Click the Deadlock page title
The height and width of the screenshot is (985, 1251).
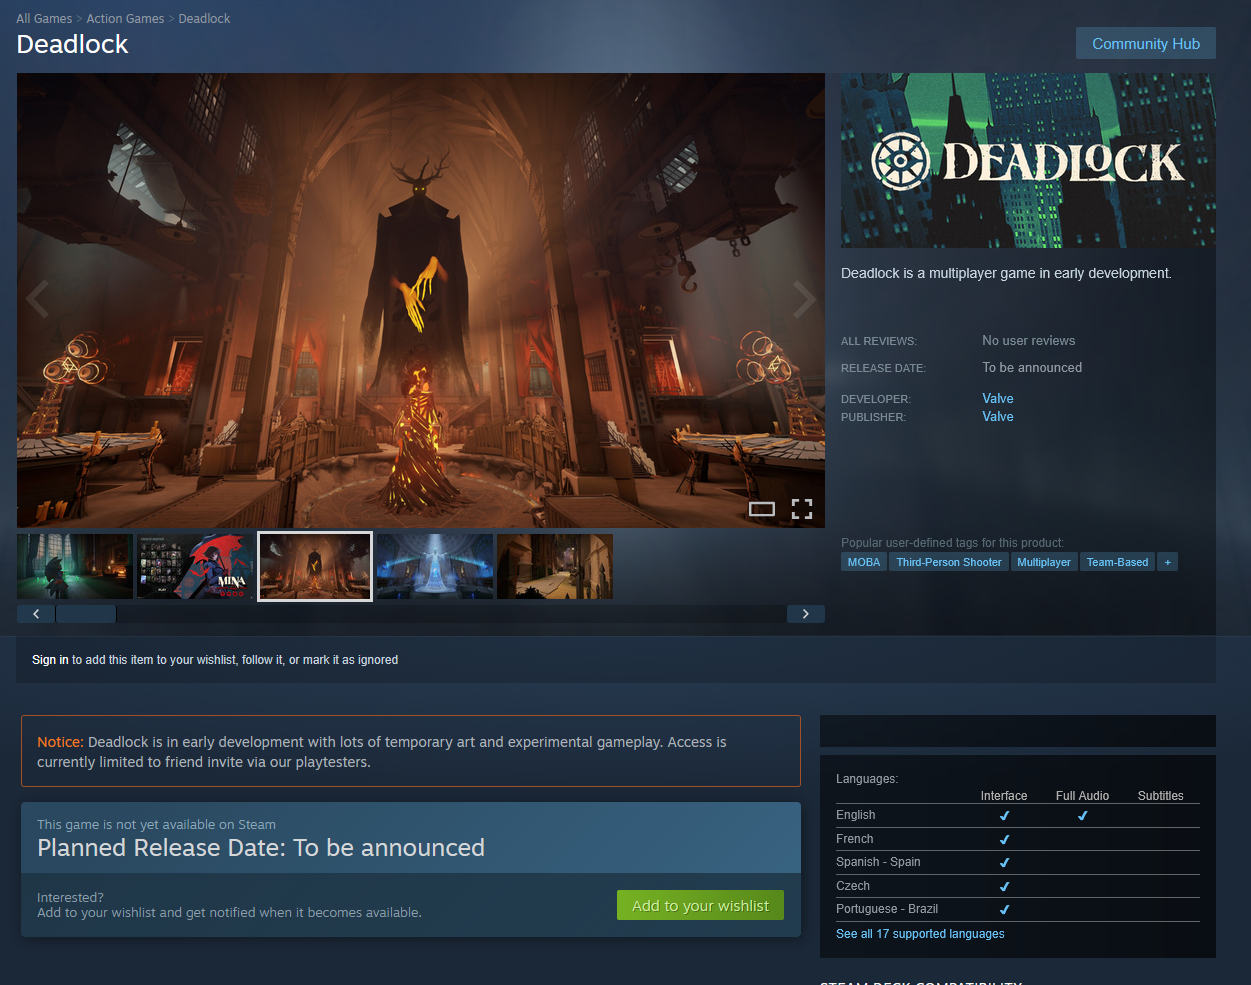(73, 44)
